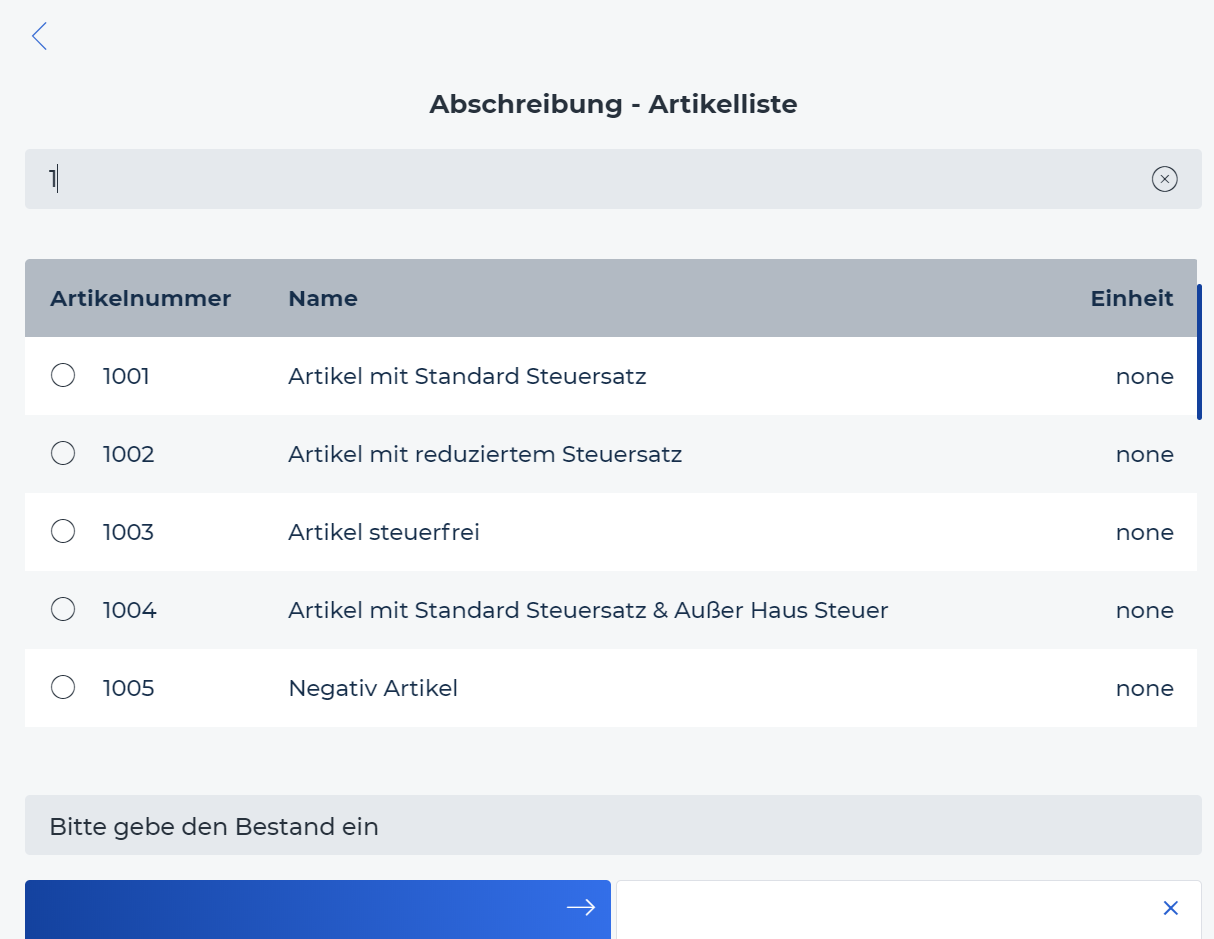Click the article search input field
The width and height of the screenshot is (1214, 939).
tap(613, 179)
